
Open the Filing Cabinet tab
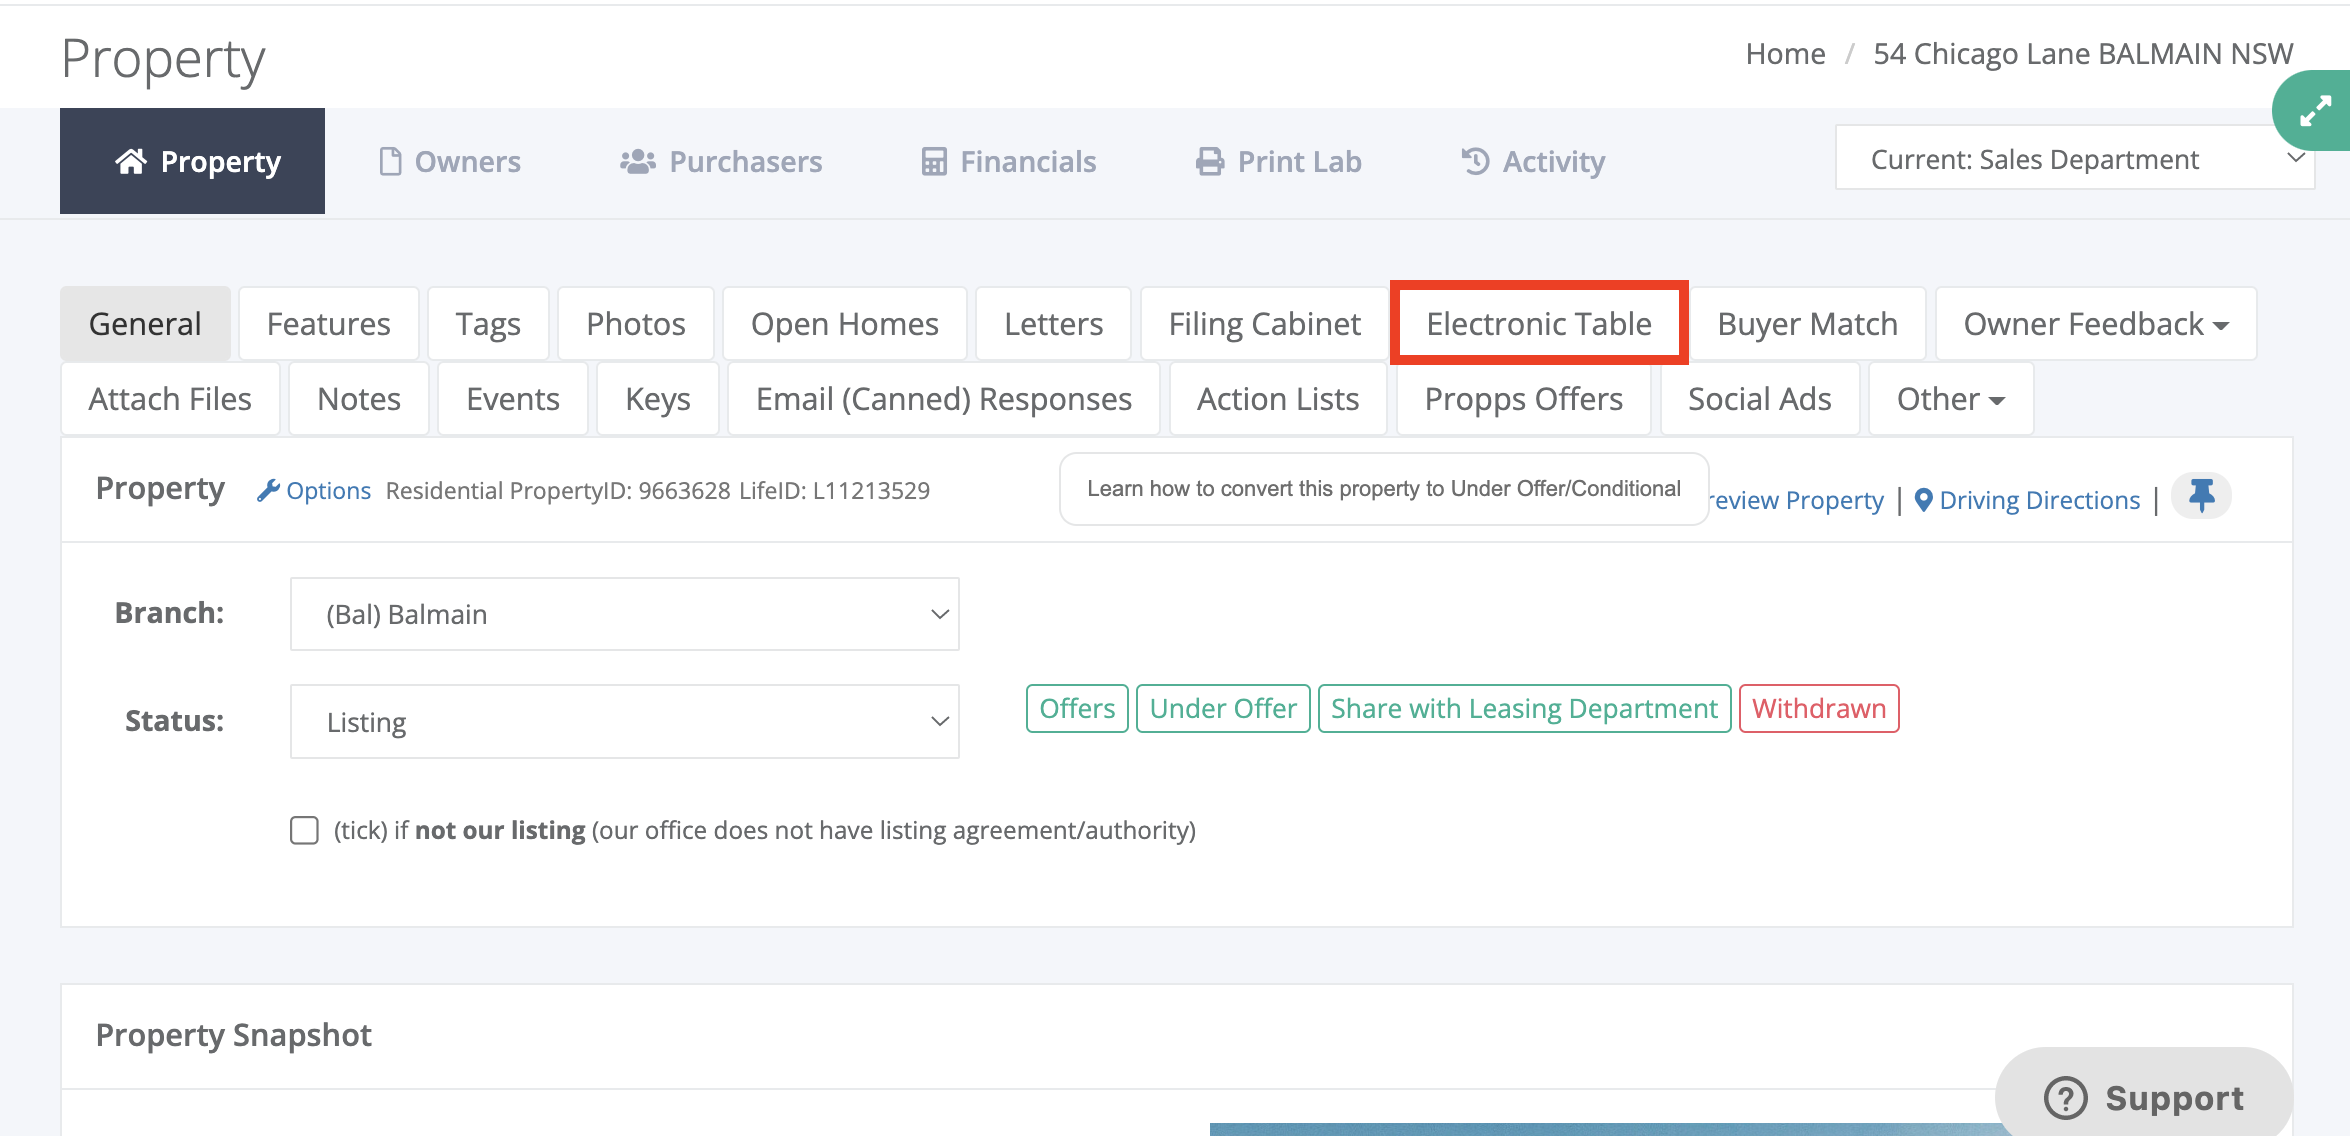[1264, 324]
